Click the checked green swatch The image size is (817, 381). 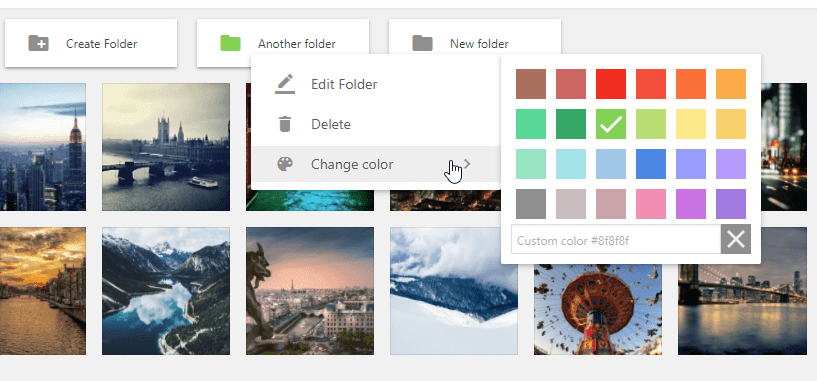tap(611, 124)
